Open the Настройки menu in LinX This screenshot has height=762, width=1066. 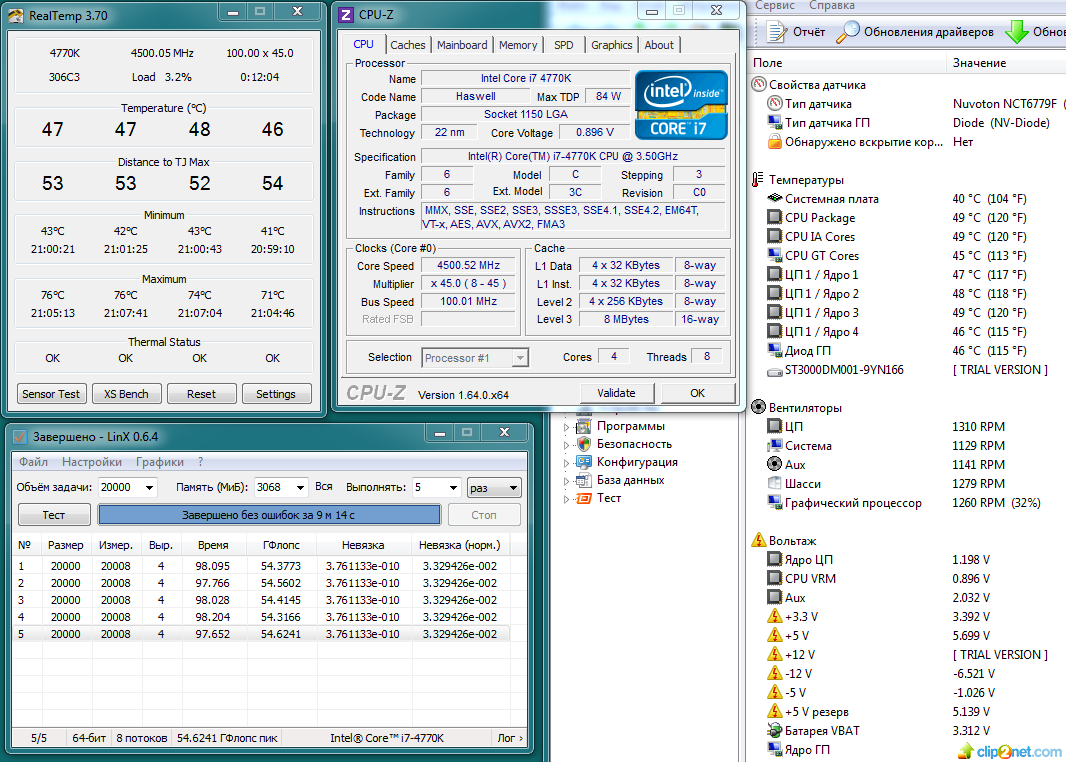pos(92,462)
